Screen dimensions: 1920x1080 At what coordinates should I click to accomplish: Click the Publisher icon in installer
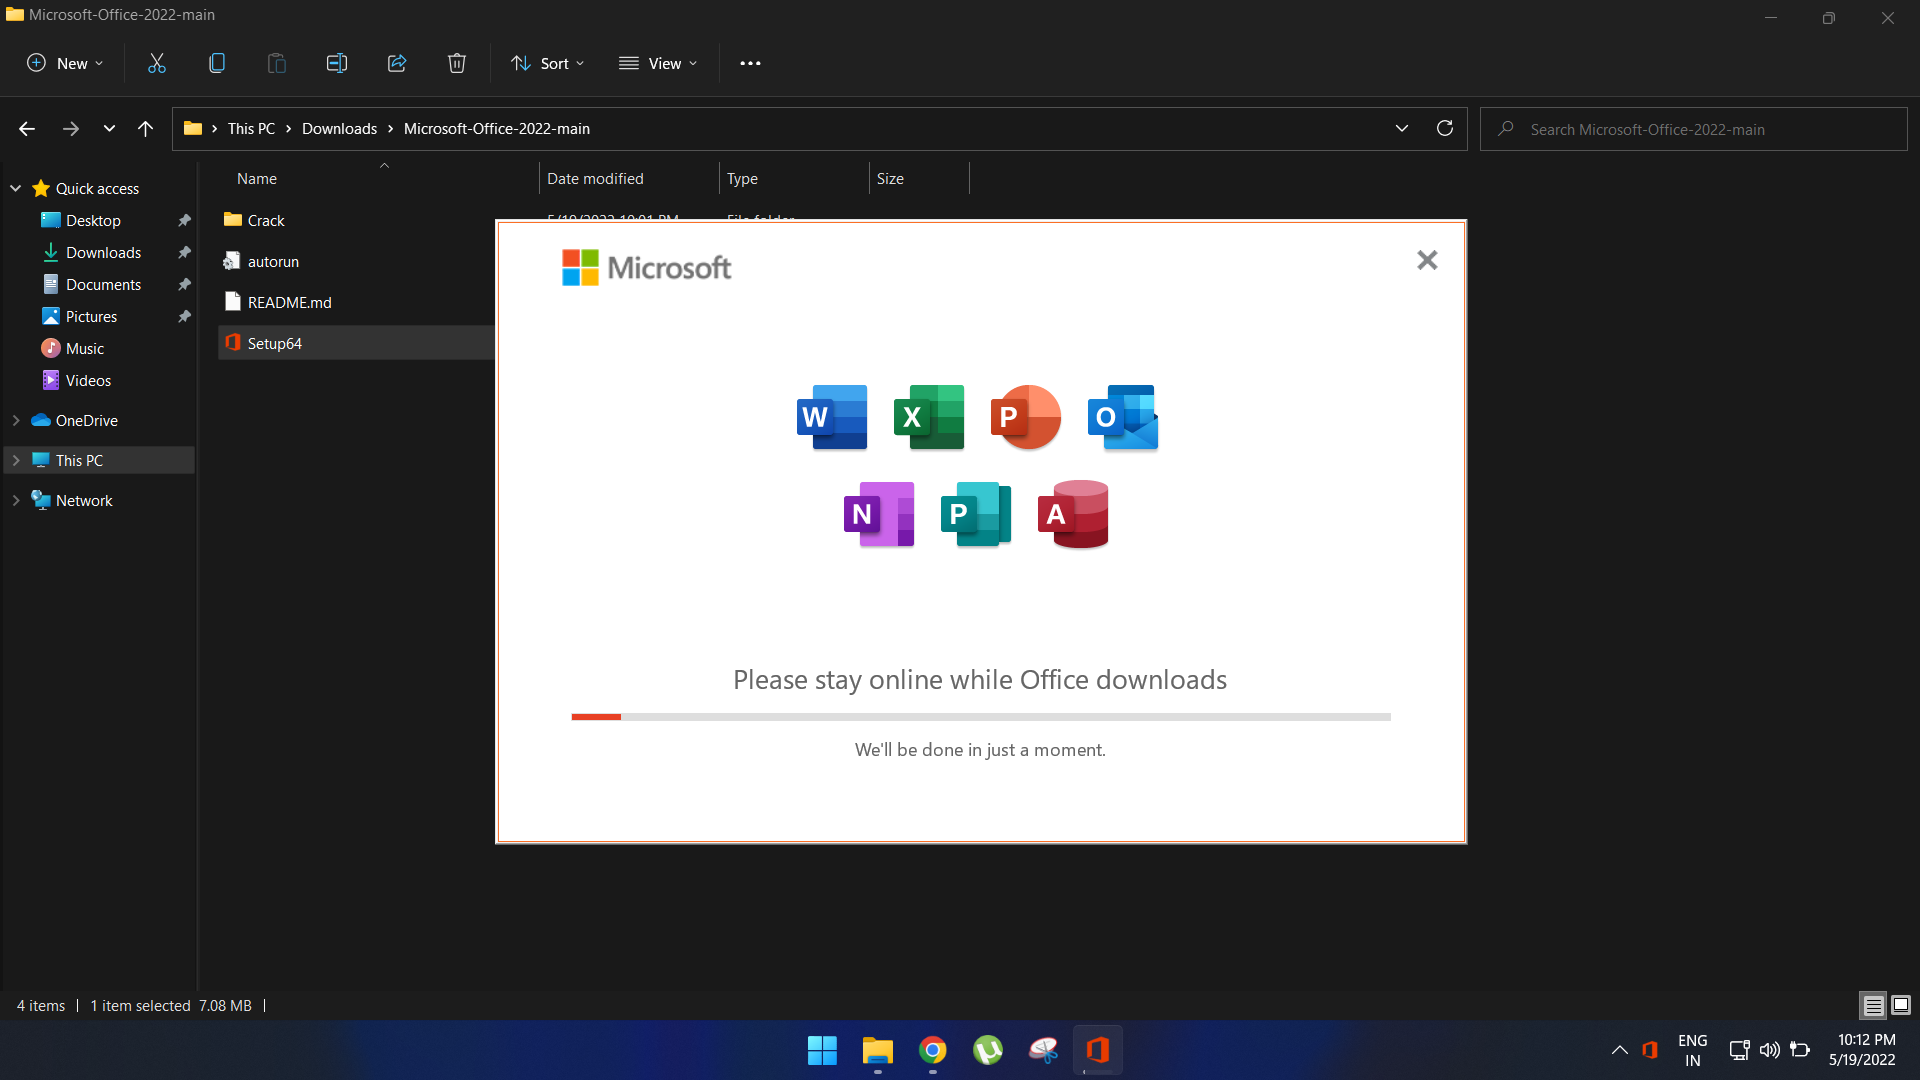coord(976,514)
